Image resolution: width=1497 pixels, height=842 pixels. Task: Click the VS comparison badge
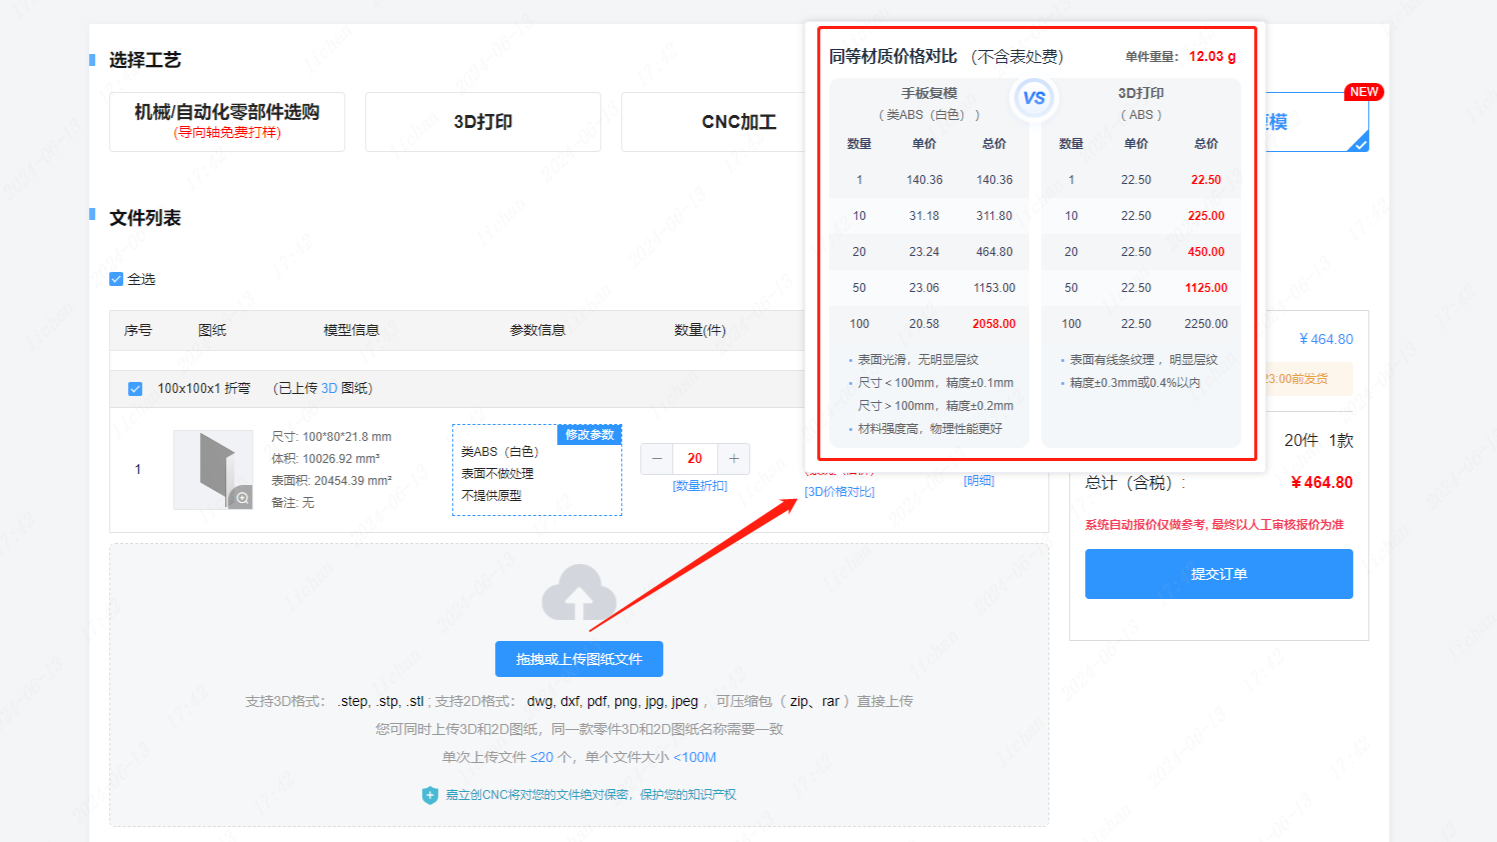1034,98
